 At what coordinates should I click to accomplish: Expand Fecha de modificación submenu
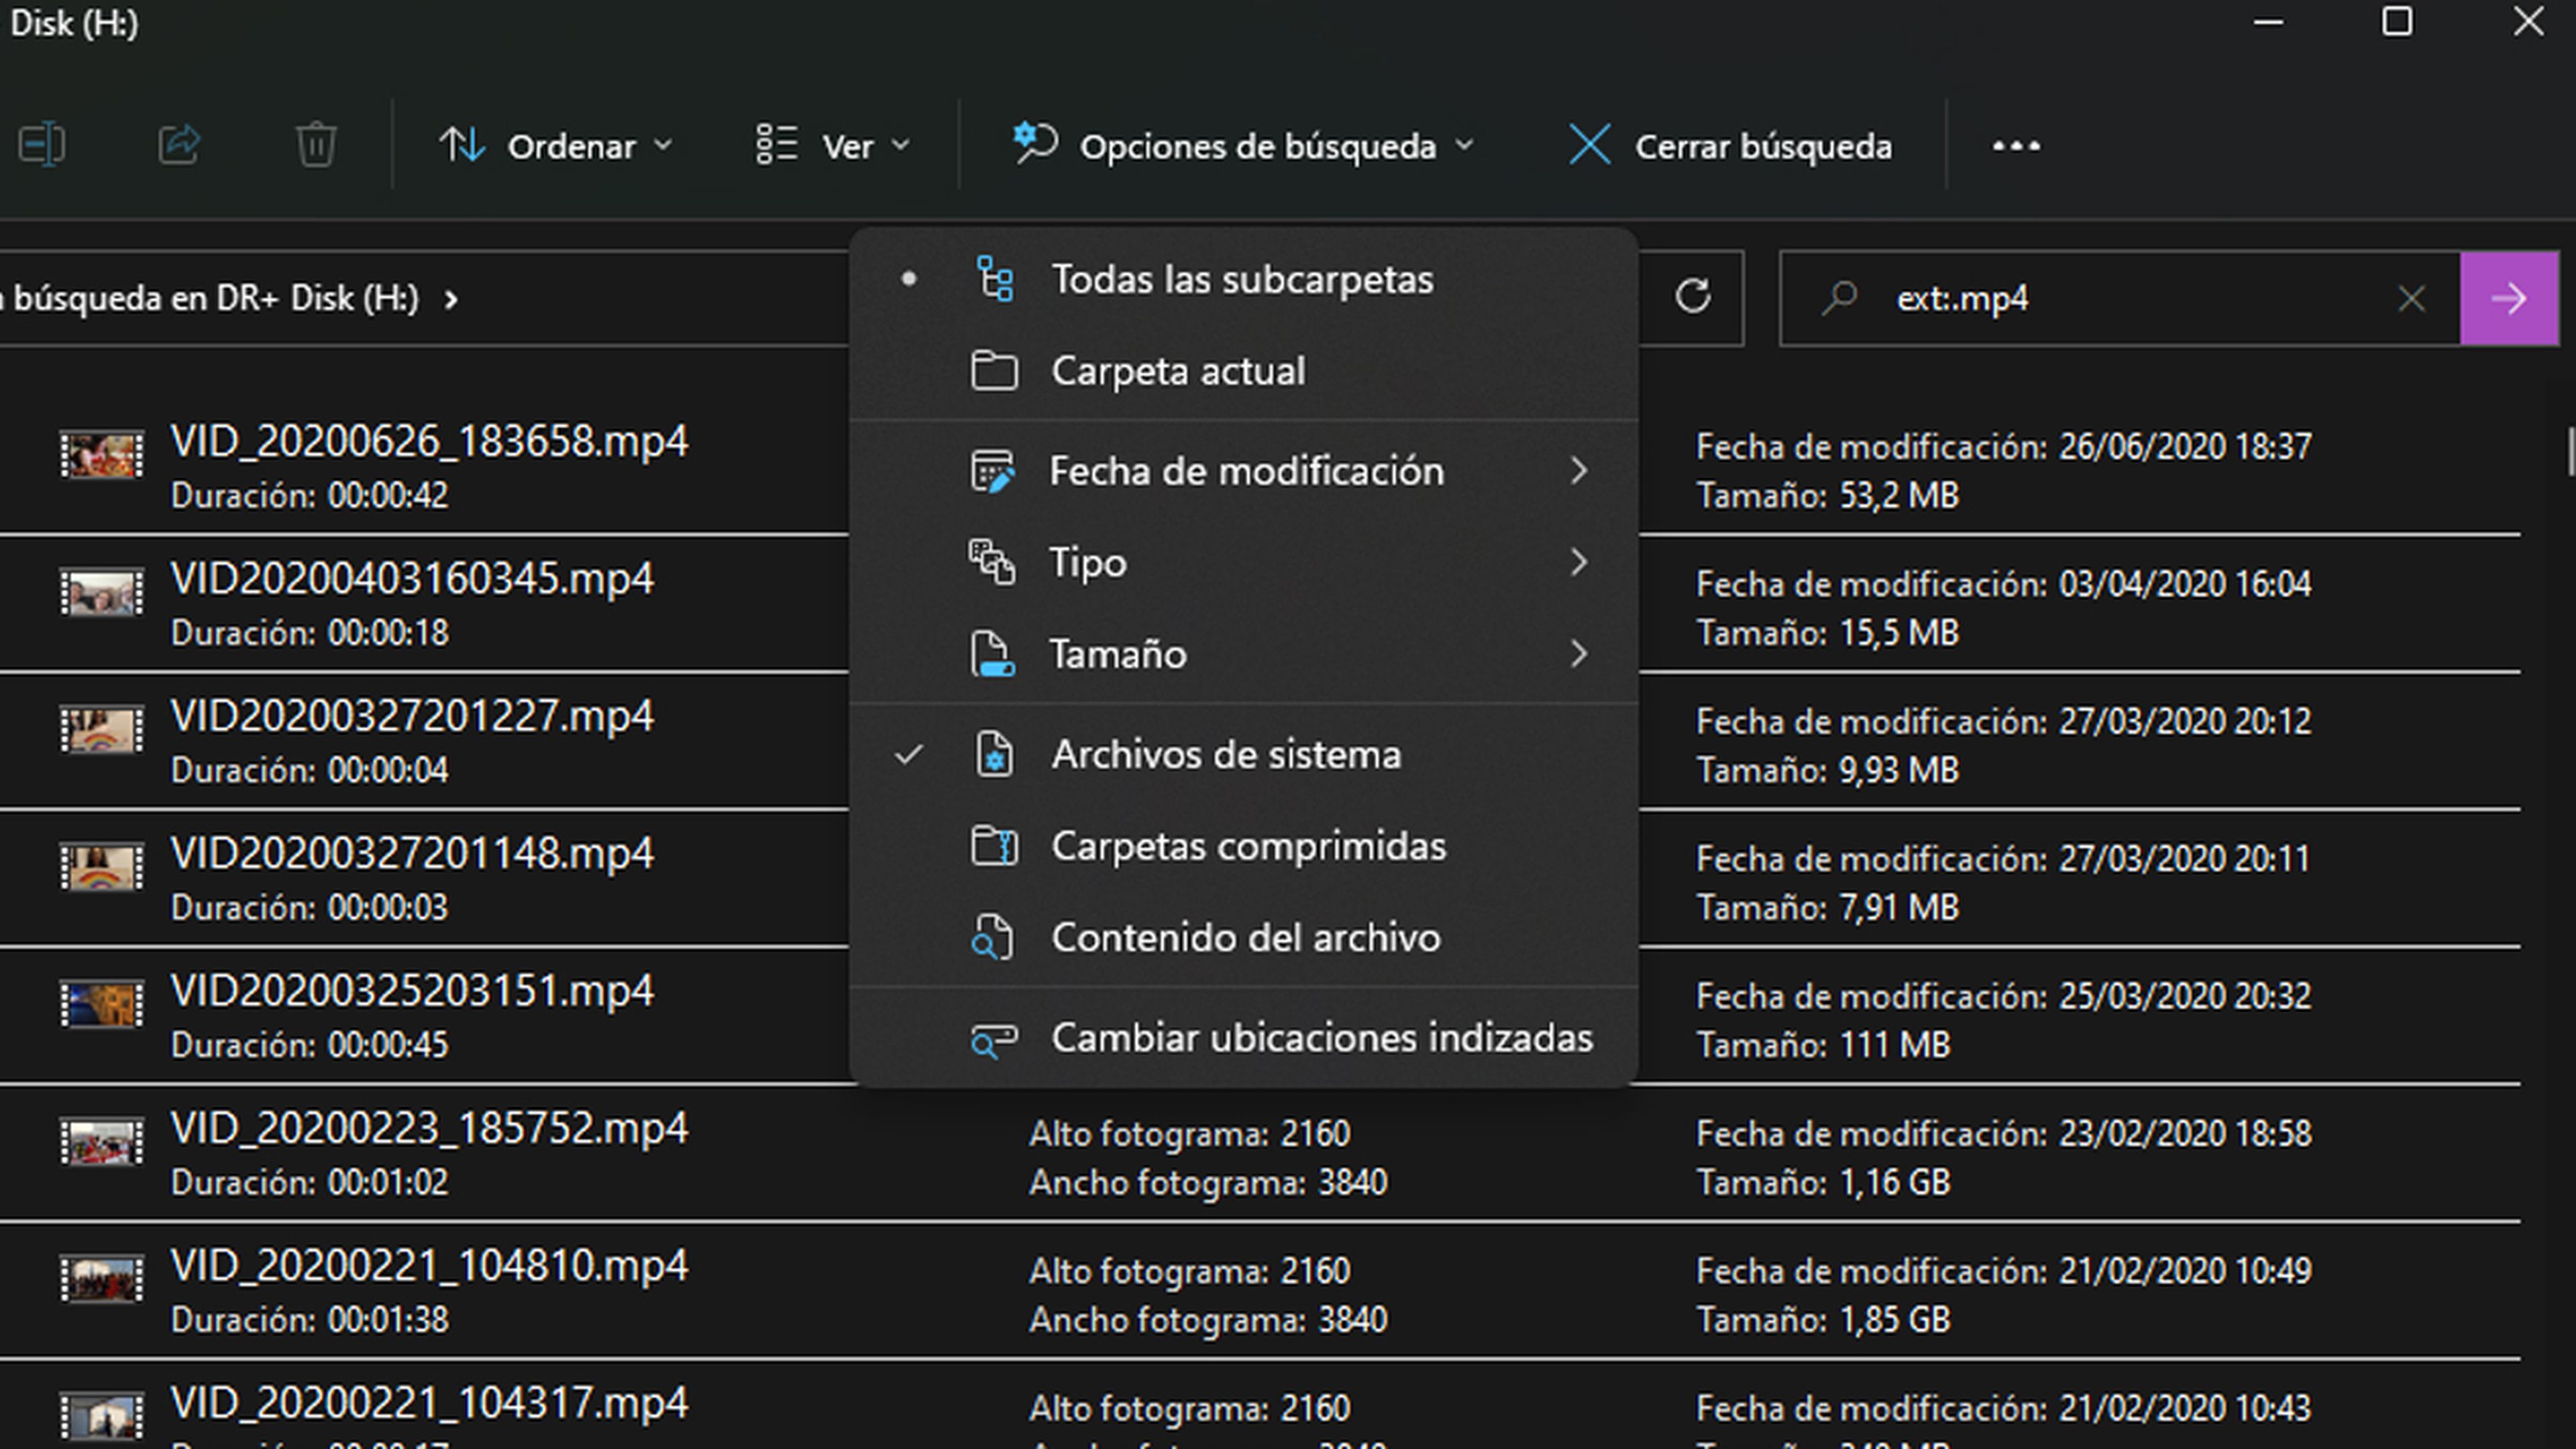[1245, 471]
